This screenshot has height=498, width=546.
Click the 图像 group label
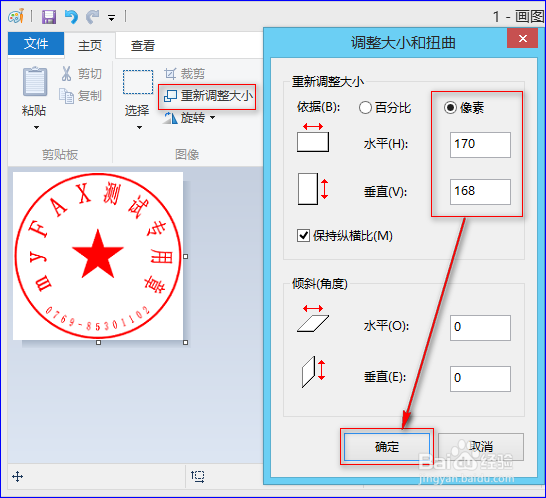pyautogui.click(x=187, y=154)
